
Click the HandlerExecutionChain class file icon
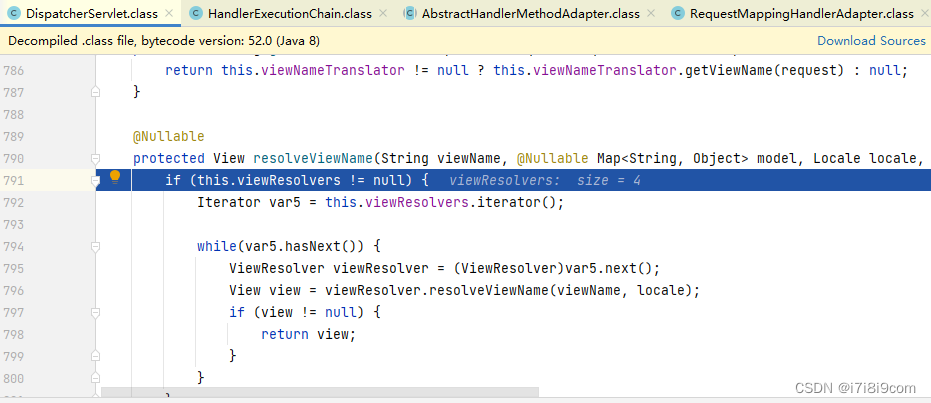(196, 13)
